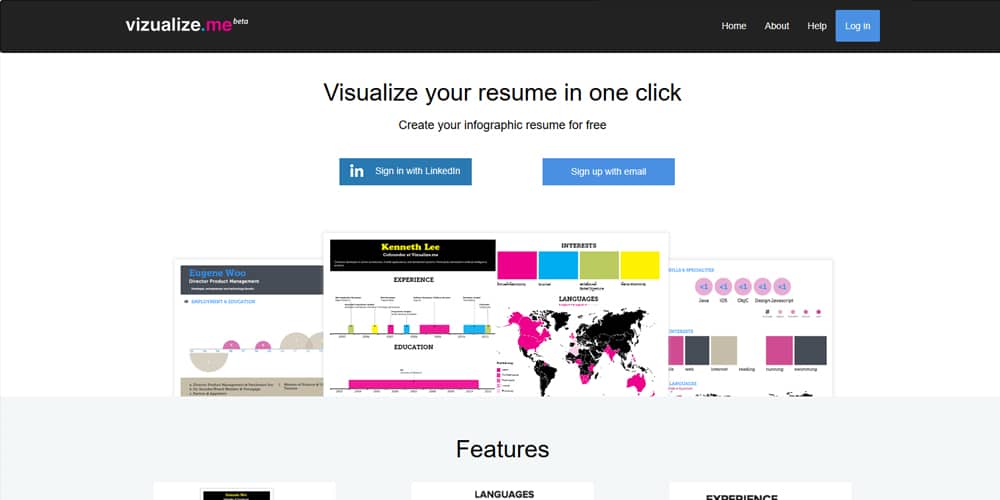Click 'Create your infographic resume for free' text
This screenshot has height=500, width=1000.
(x=502, y=125)
